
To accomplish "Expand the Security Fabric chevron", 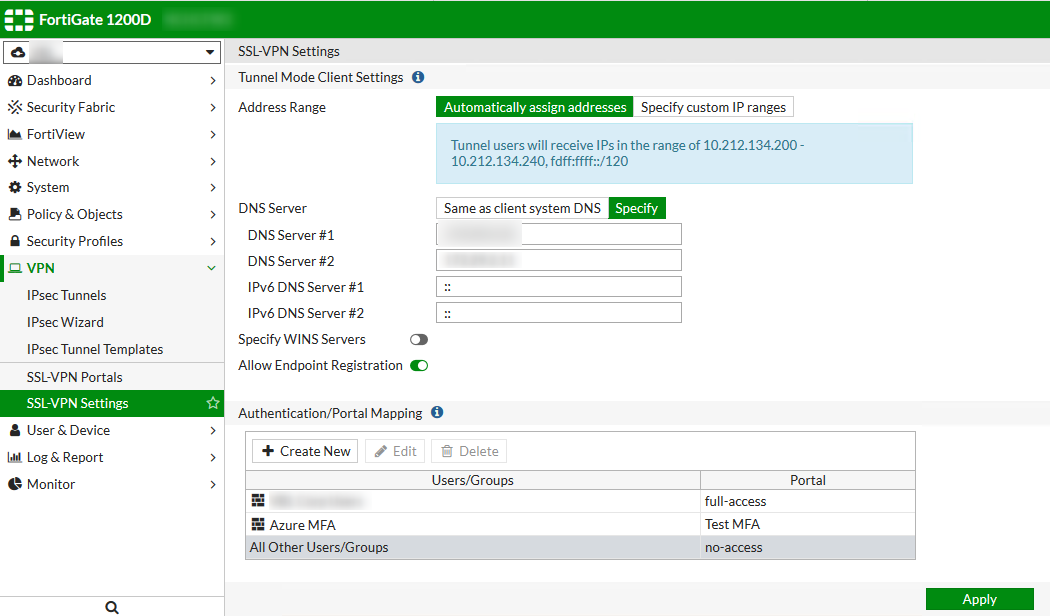I will [x=213, y=107].
